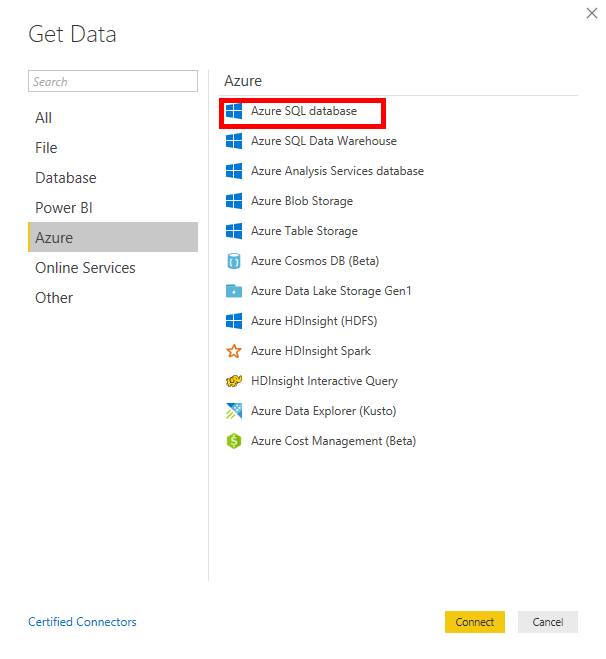Select the Azure Cosmos DB cylinder icon

click(x=234, y=261)
